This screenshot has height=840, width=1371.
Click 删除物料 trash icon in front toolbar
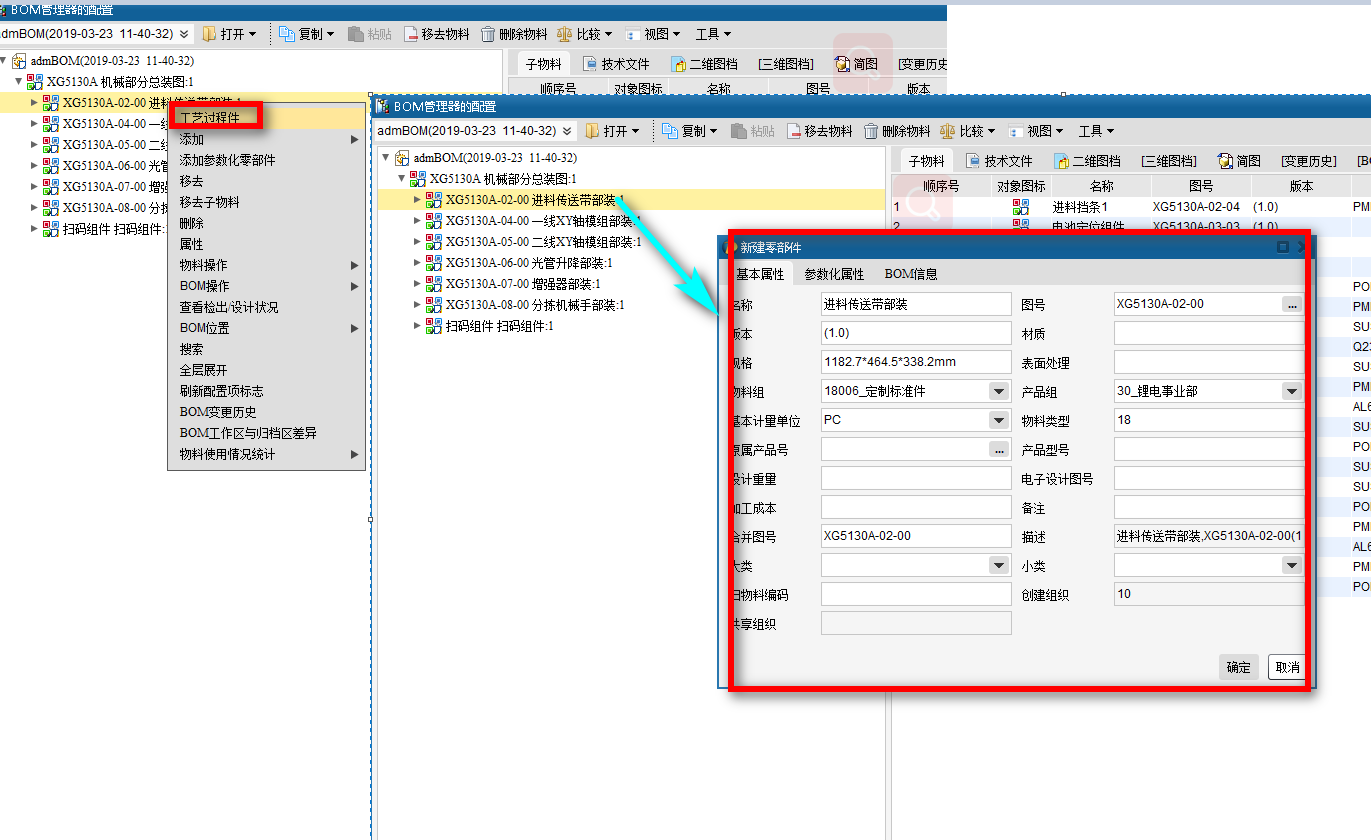871,131
